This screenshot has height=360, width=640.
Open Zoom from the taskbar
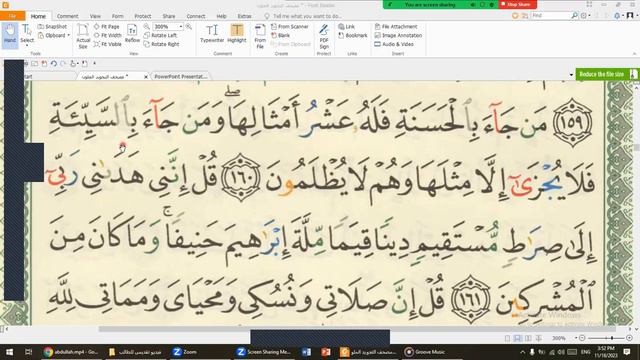184,352
